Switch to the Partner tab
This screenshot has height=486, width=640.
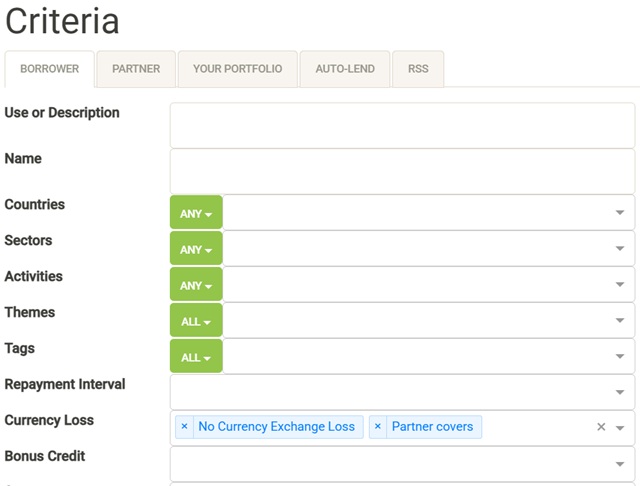pyautogui.click(x=136, y=69)
